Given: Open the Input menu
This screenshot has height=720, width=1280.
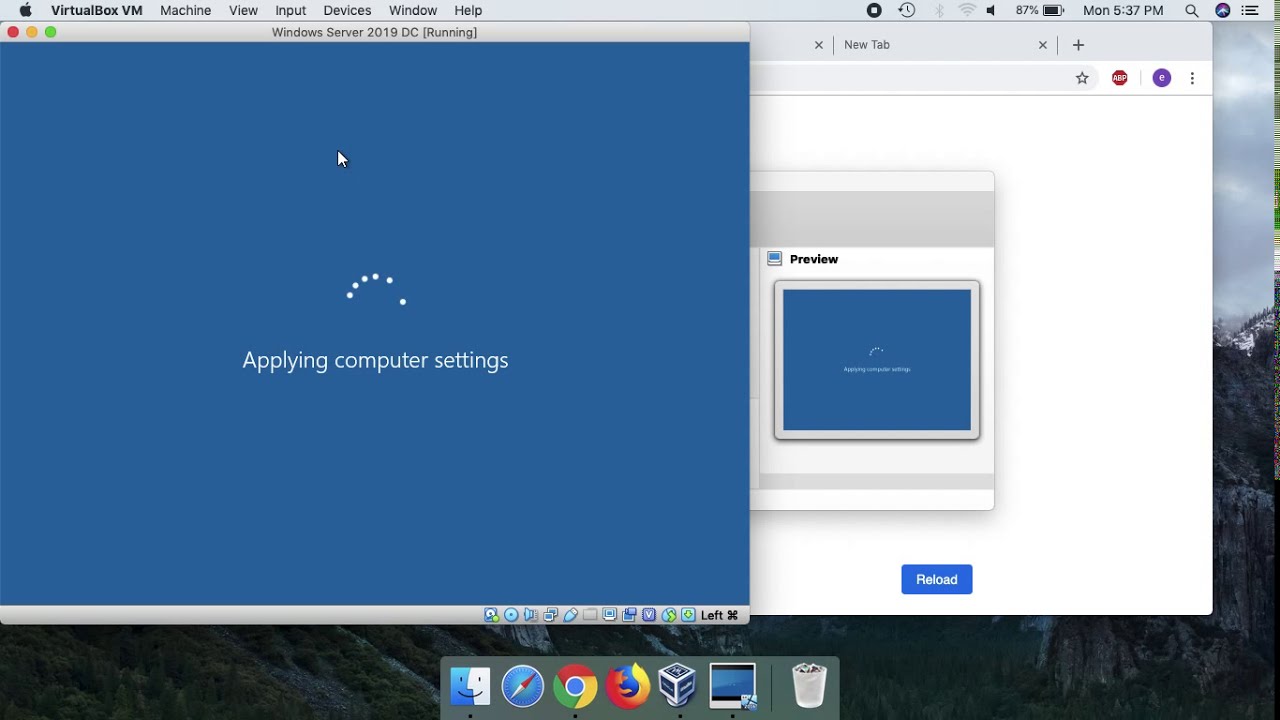Looking at the screenshot, I should (290, 10).
